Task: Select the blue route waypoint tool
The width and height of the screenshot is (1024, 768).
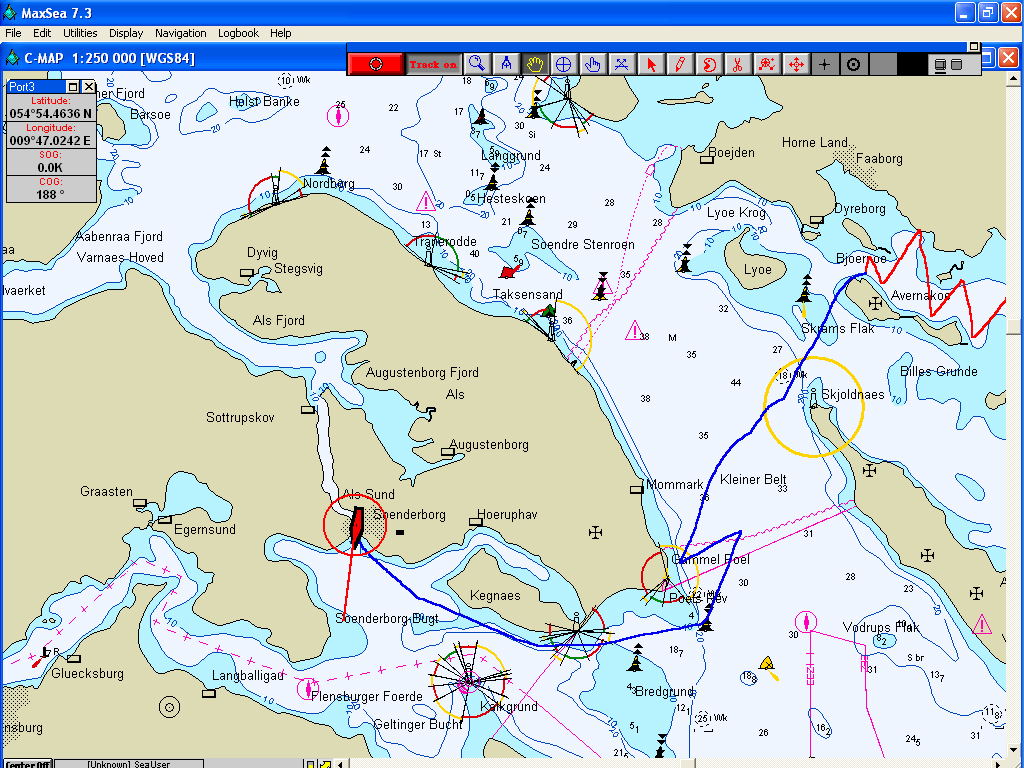Action: click(x=621, y=64)
